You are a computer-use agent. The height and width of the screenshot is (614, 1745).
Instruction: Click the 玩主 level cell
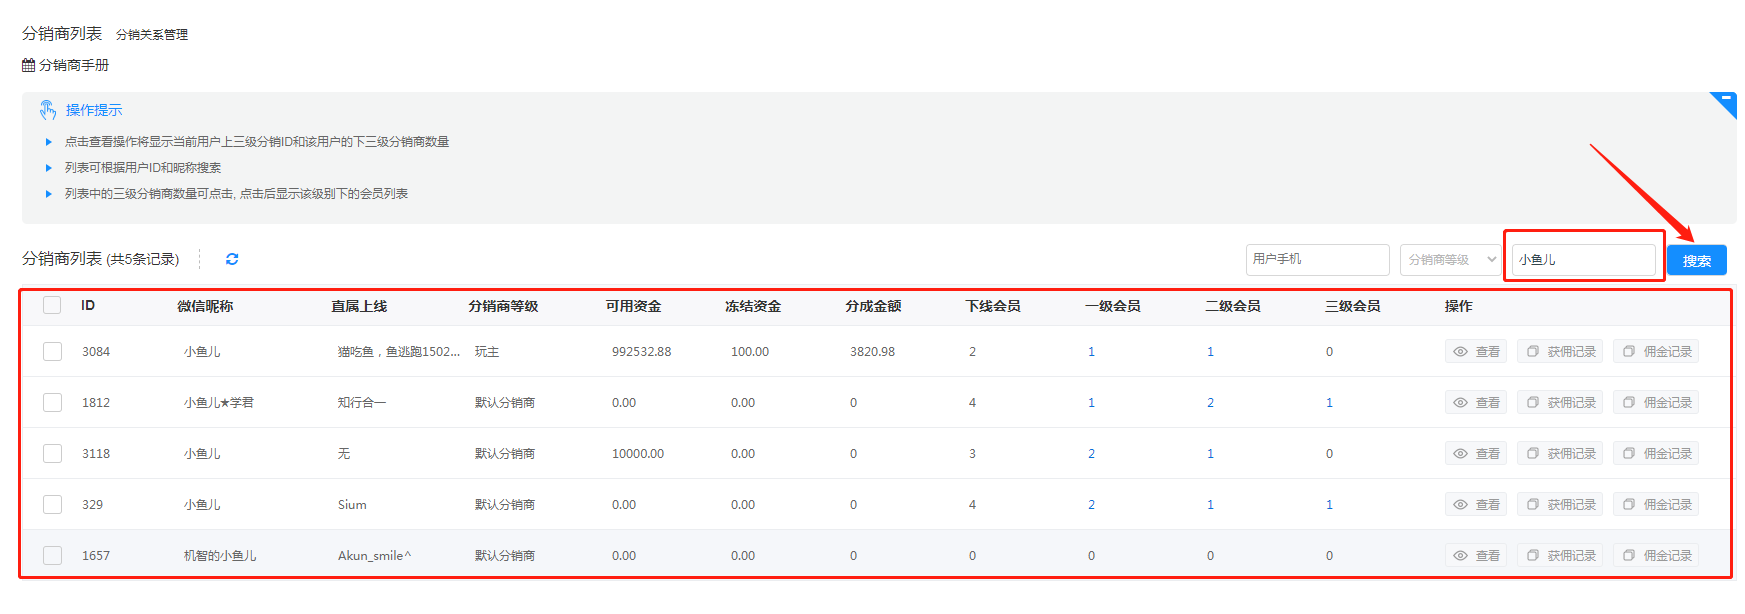[x=487, y=352]
